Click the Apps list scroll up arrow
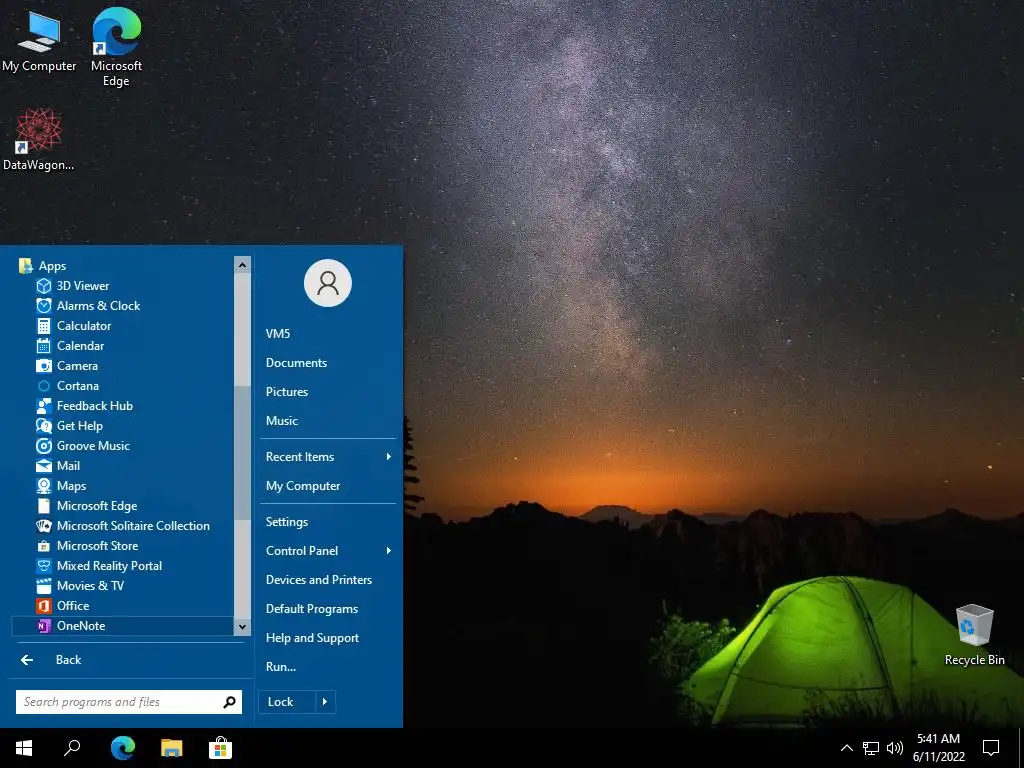 pos(242,264)
